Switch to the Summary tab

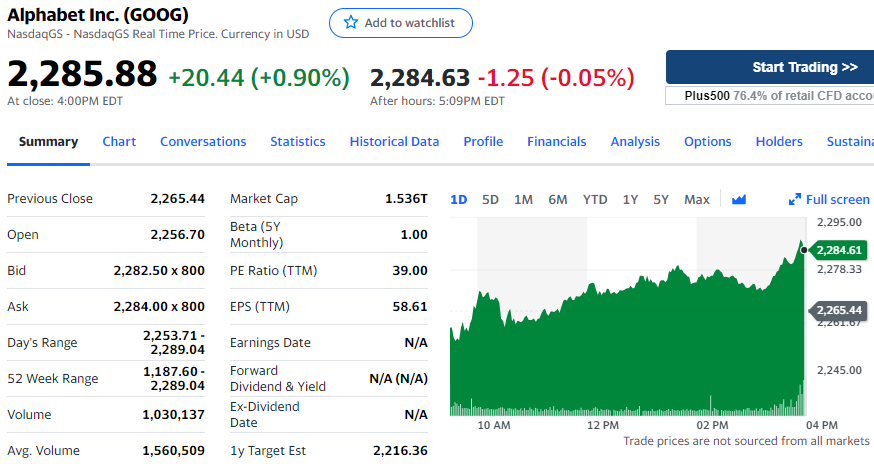click(48, 142)
